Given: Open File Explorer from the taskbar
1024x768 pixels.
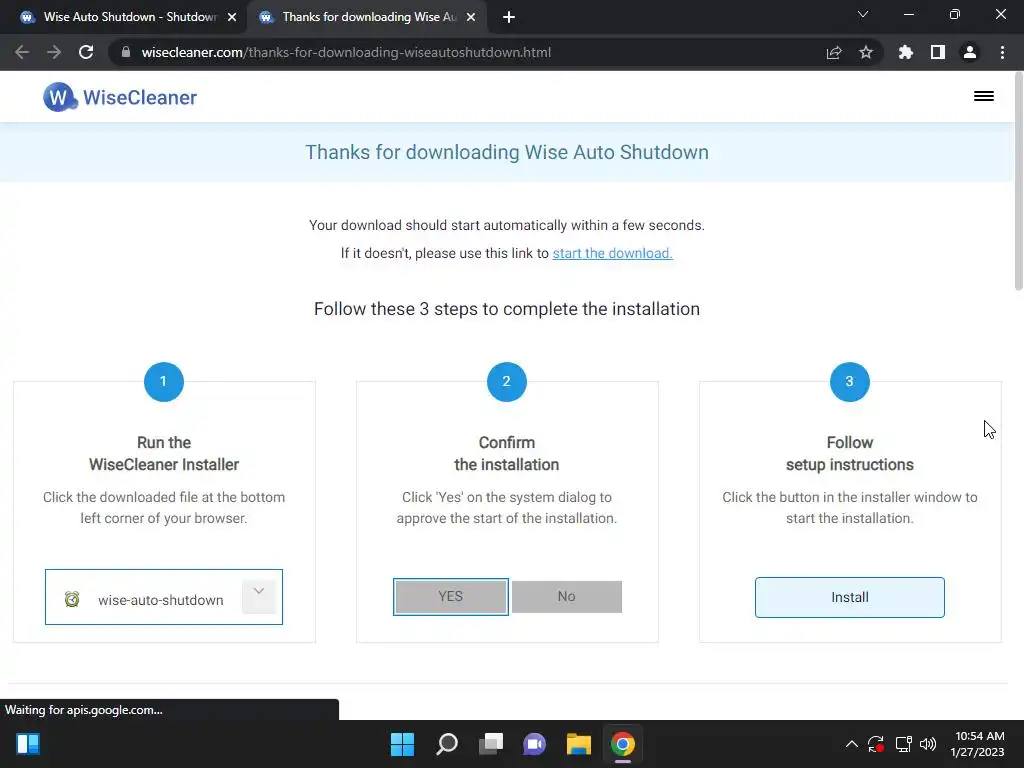Looking at the screenshot, I should pos(579,744).
